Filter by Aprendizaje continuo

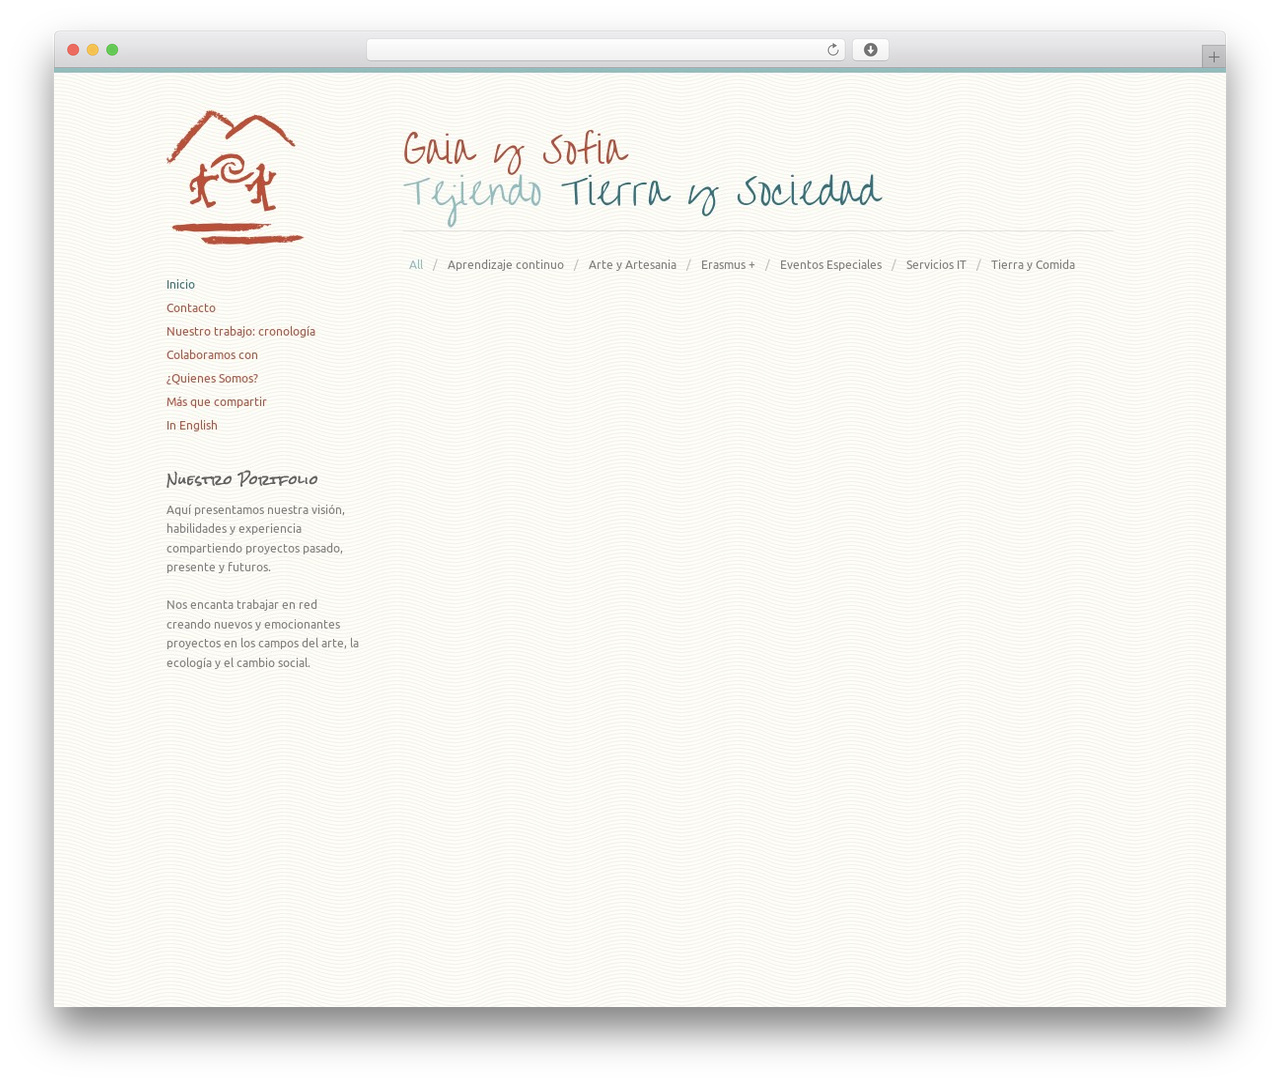505,265
